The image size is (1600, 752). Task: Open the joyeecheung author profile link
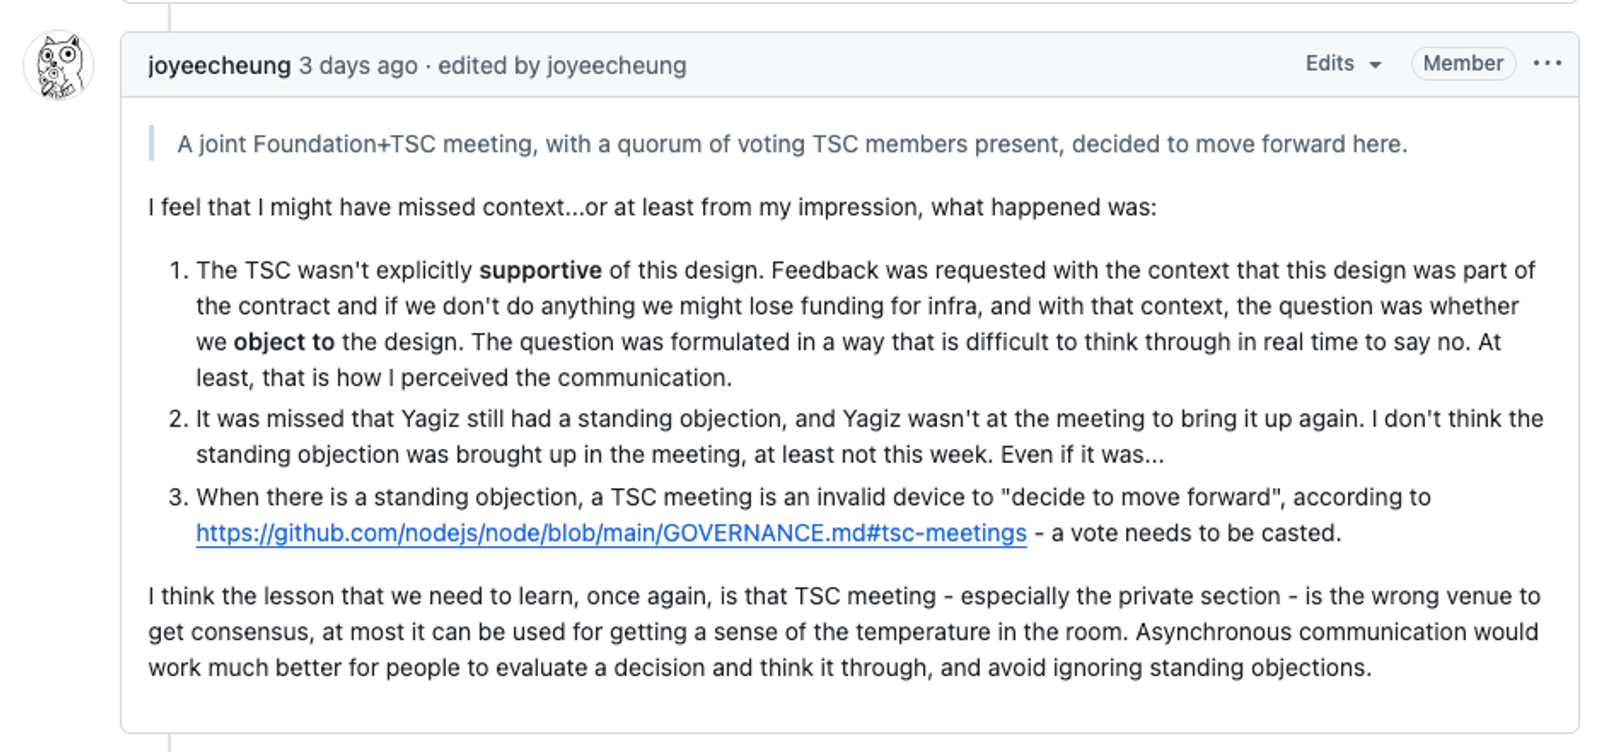click(219, 65)
